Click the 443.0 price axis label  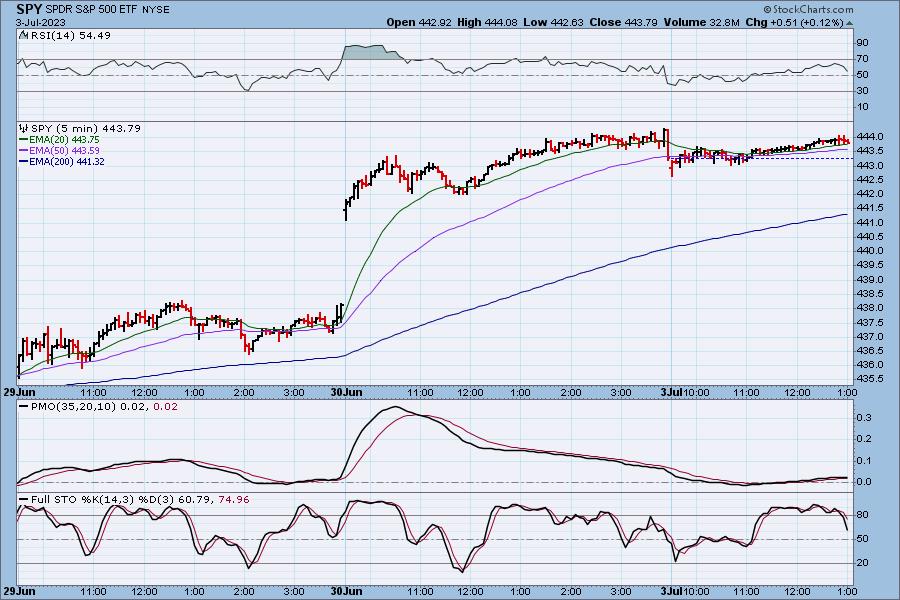coord(870,165)
